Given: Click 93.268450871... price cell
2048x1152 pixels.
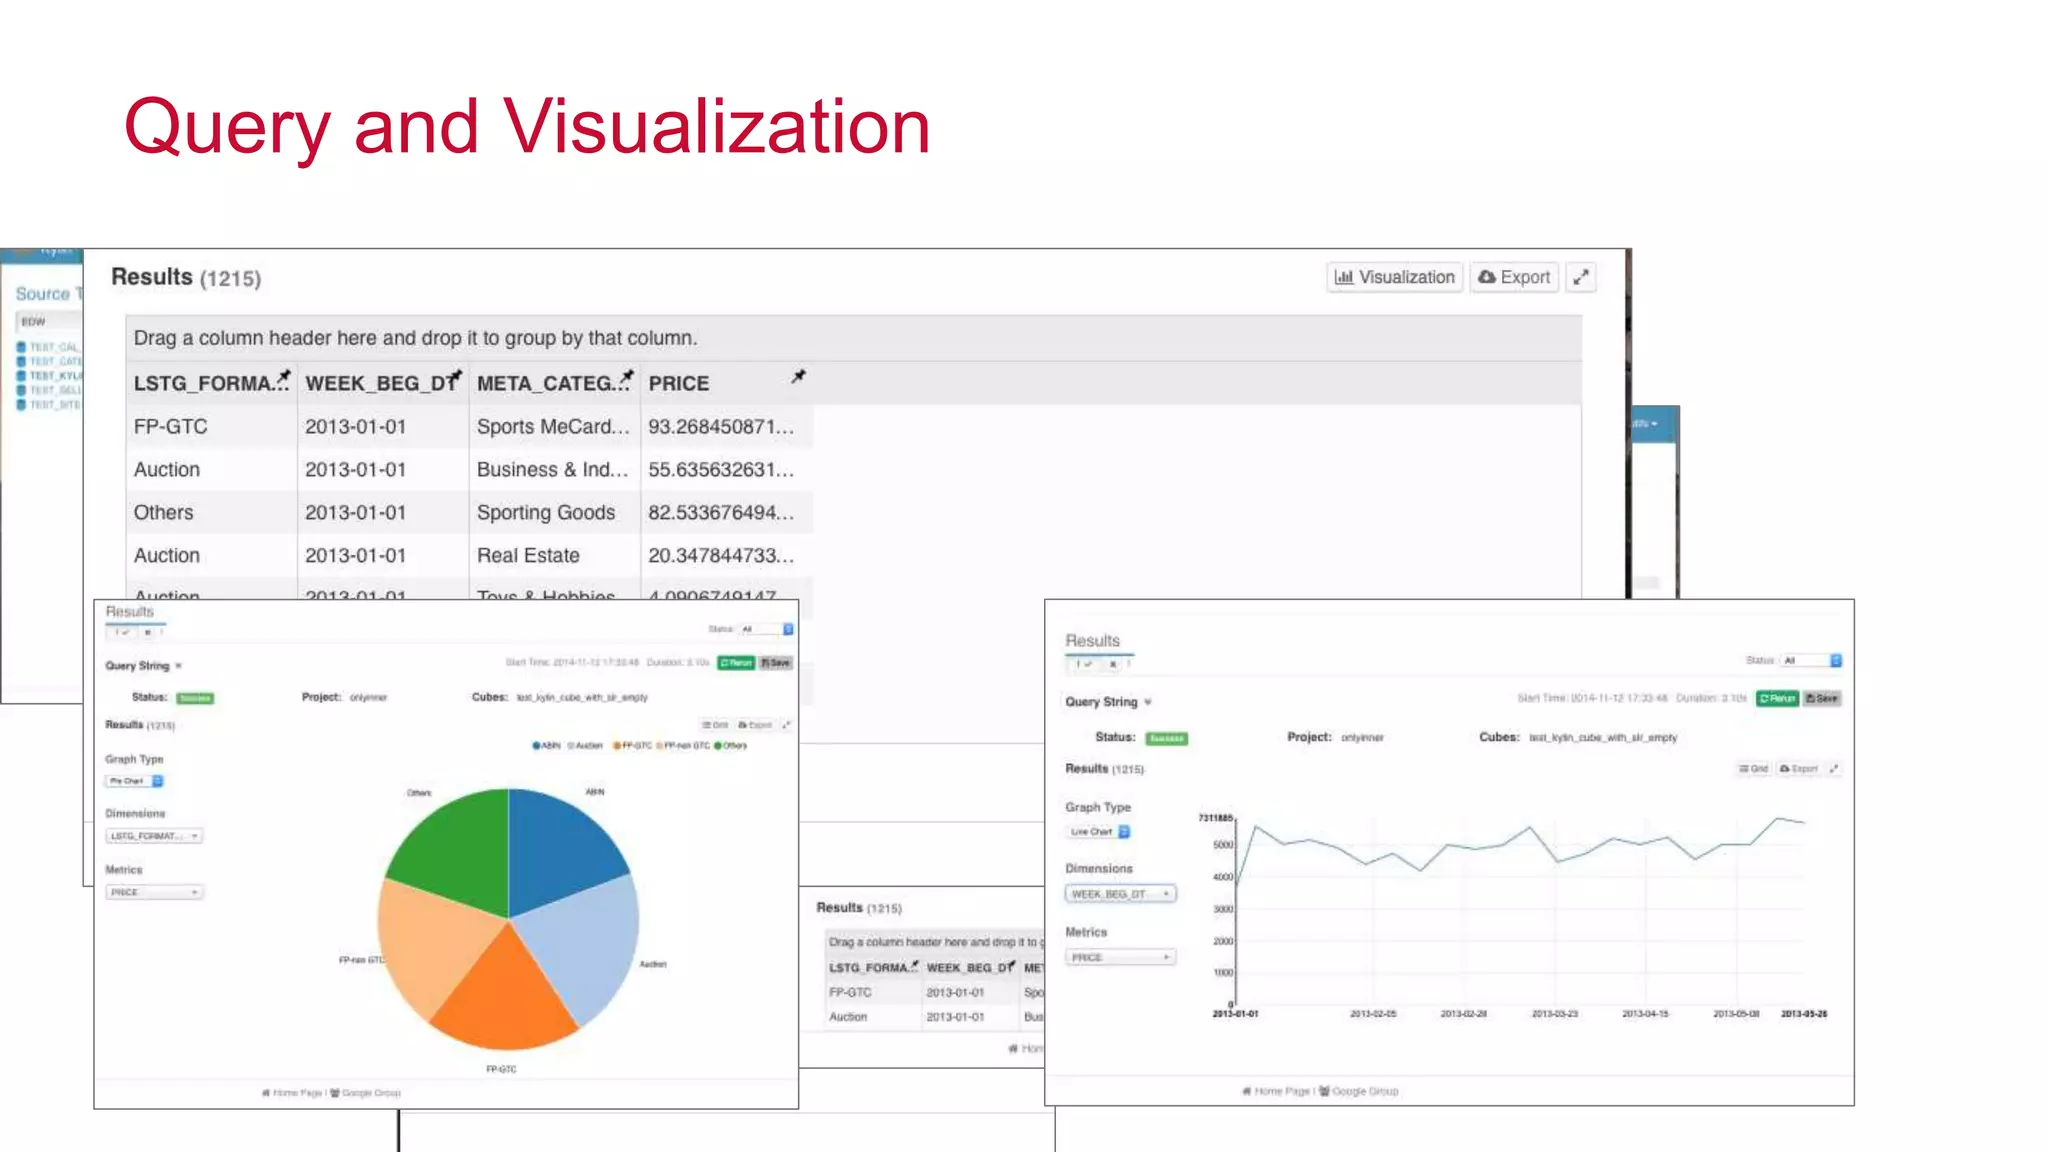Looking at the screenshot, I should [x=726, y=427].
